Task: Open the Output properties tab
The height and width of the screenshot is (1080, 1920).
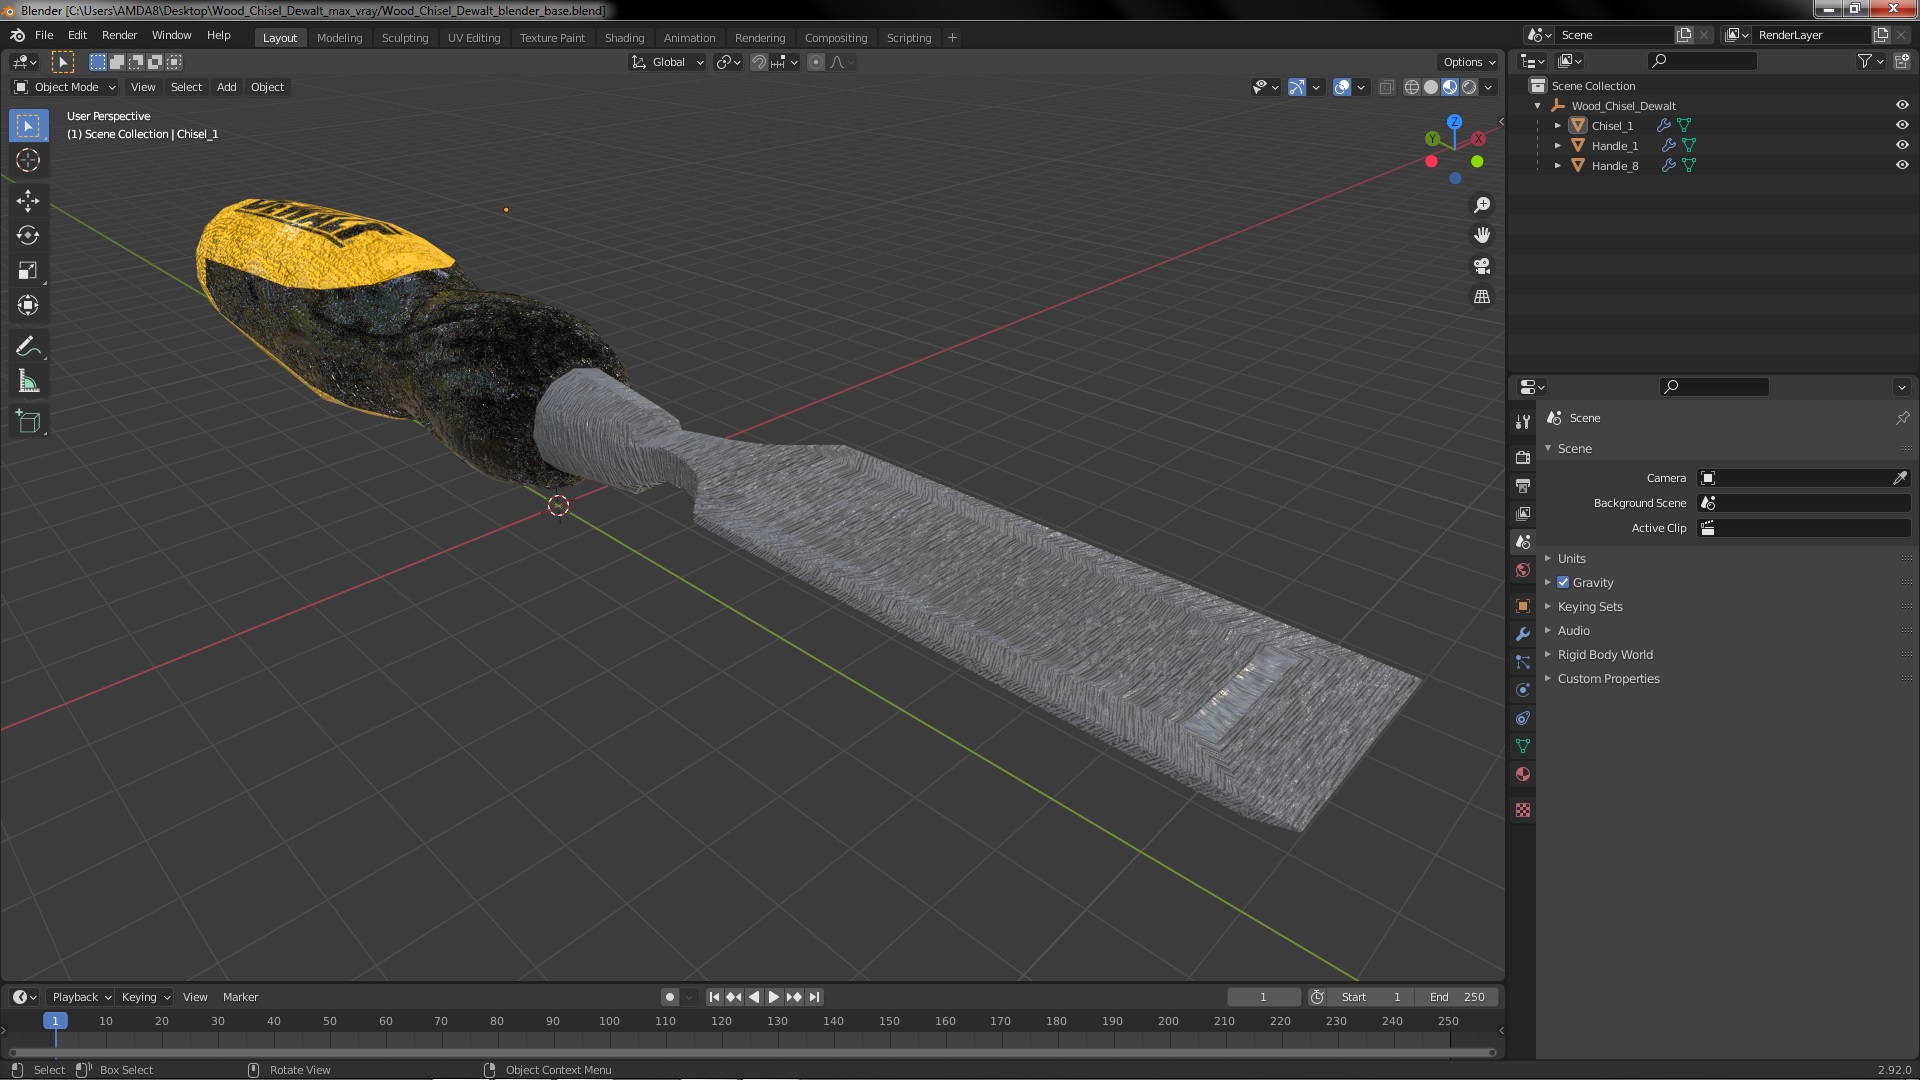Action: click(1523, 485)
